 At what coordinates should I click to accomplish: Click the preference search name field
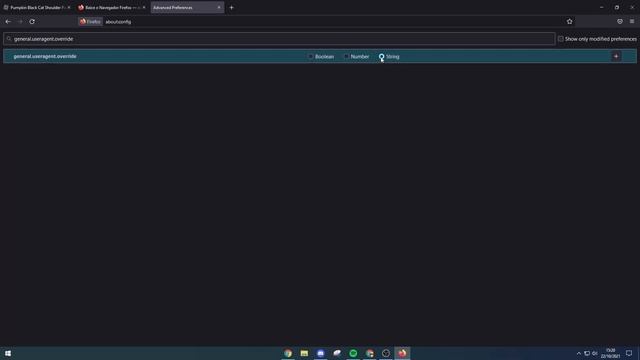coord(279,39)
